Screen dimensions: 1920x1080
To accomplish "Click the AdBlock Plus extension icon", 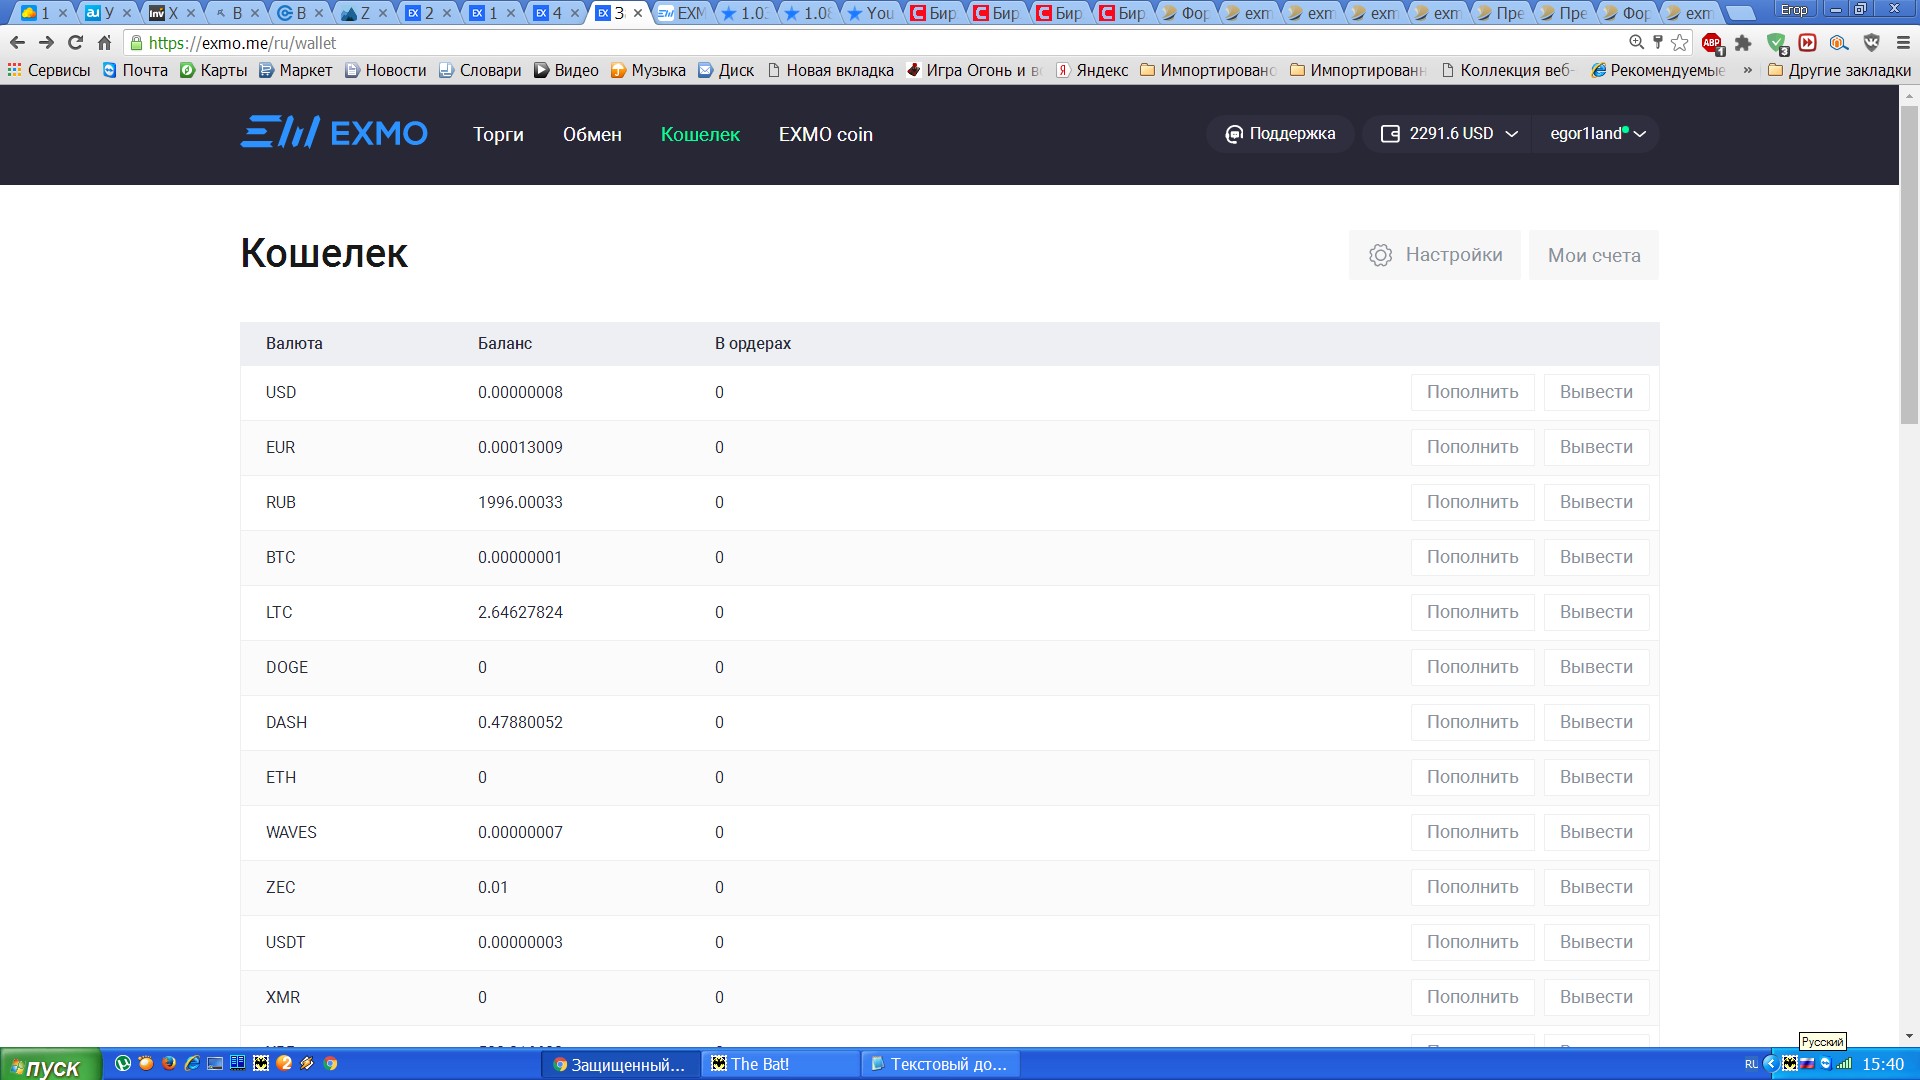I will click(1712, 43).
